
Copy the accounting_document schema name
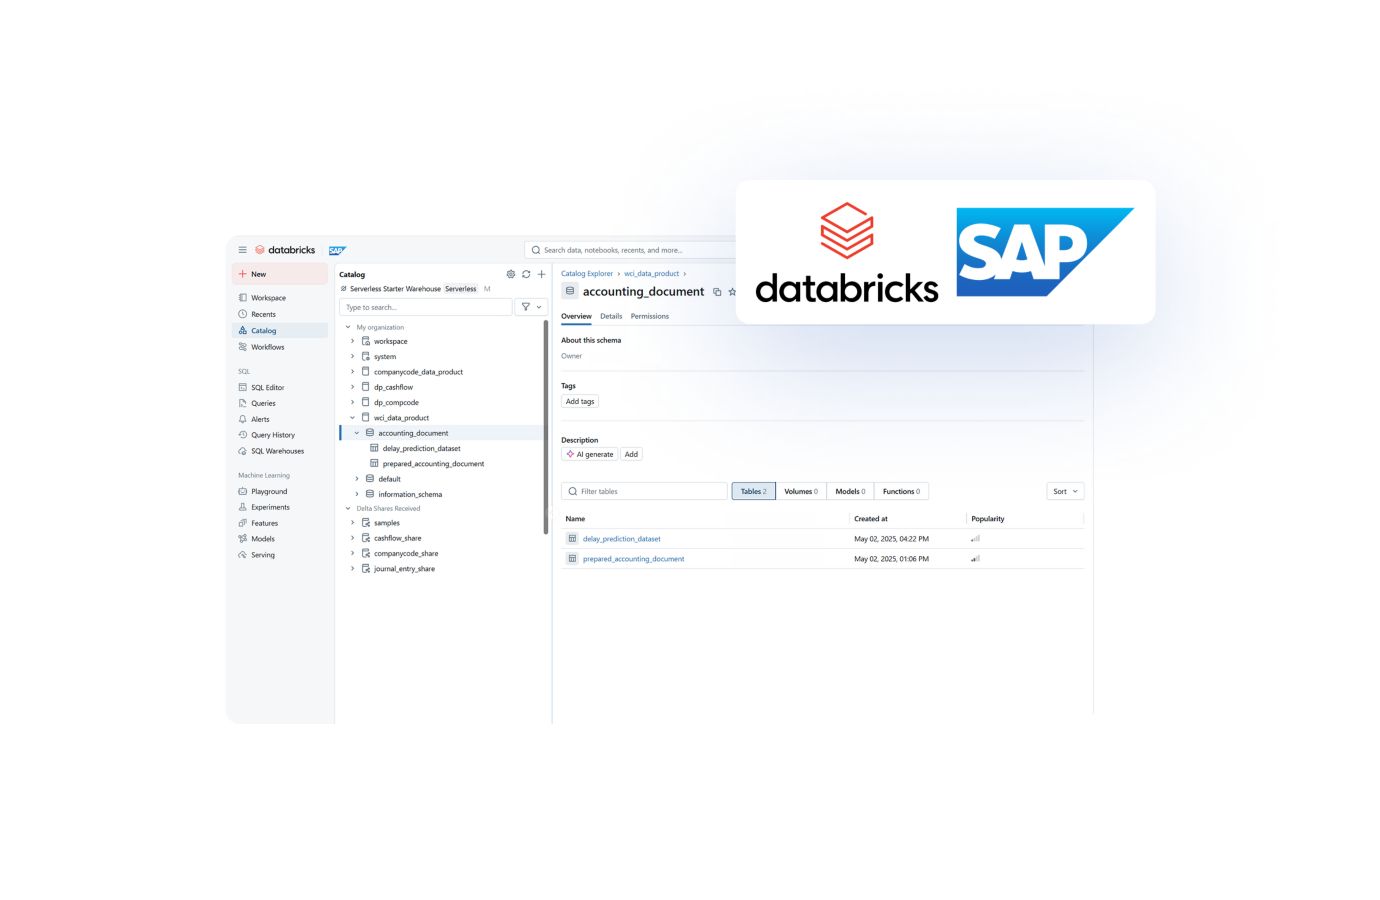[x=717, y=292]
